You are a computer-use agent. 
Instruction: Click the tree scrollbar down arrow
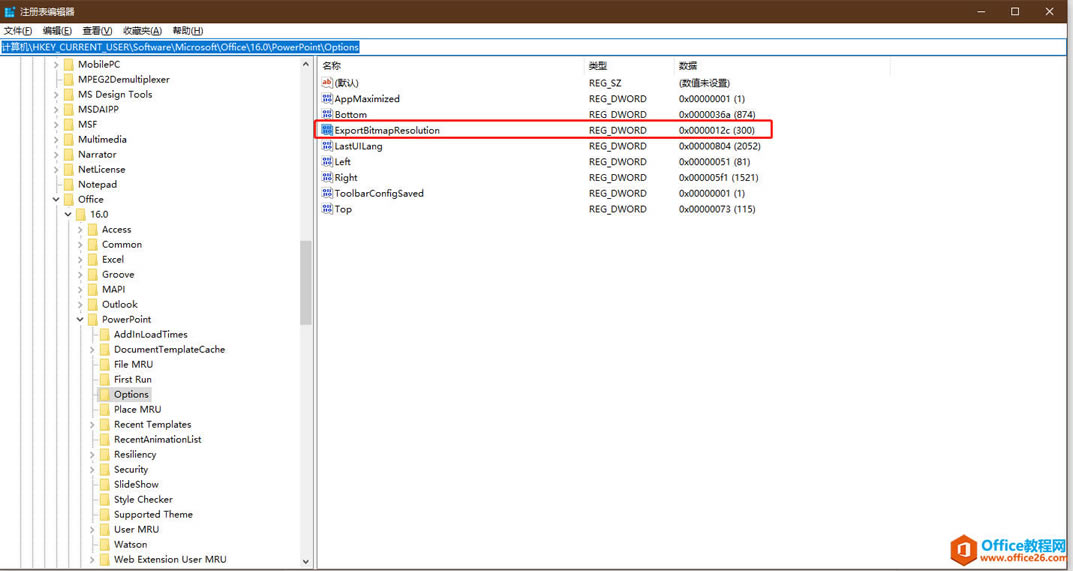[306, 562]
